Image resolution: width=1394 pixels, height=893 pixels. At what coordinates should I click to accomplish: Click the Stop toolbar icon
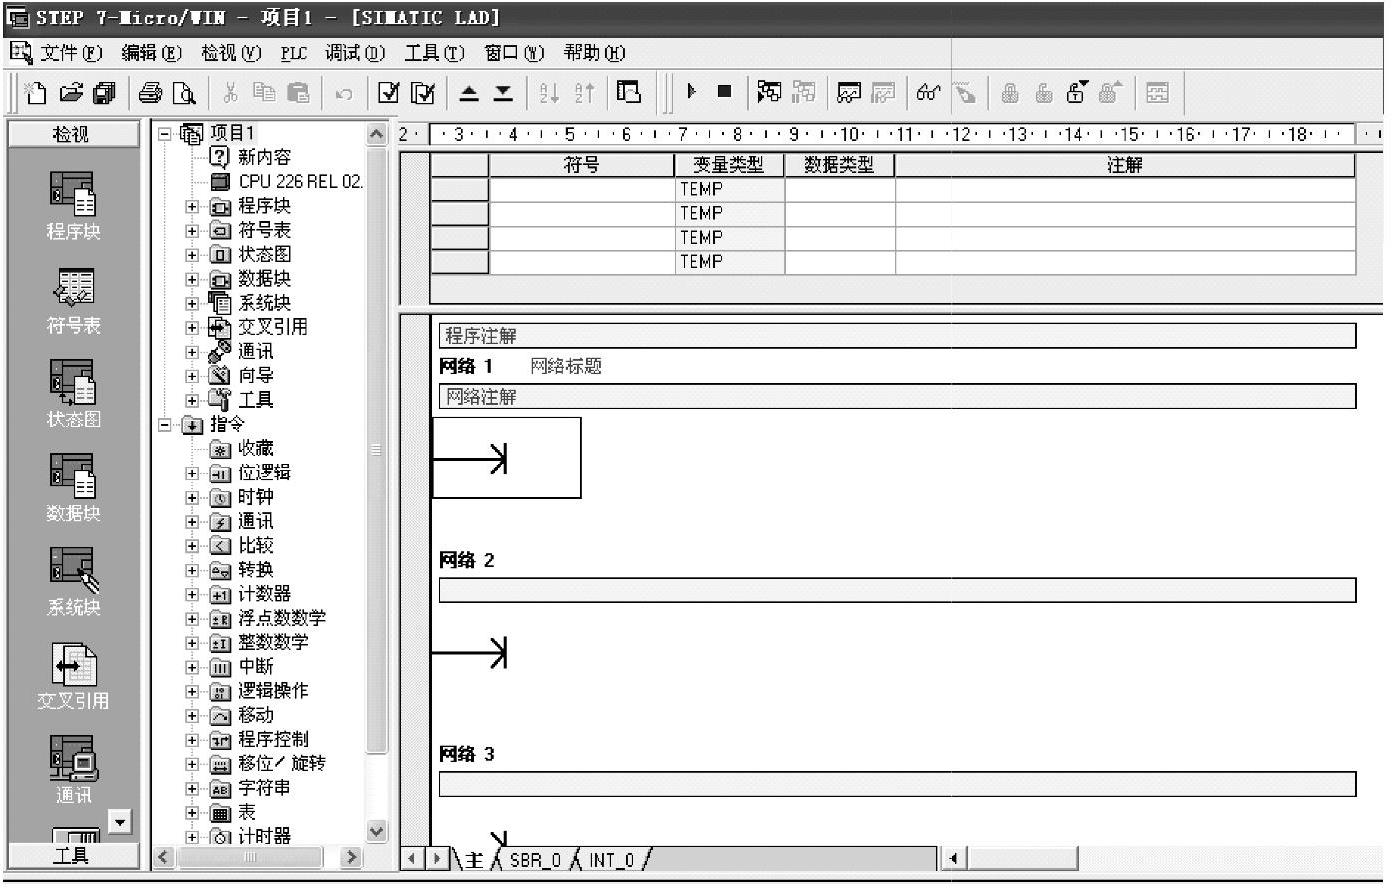(x=725, y=92)
